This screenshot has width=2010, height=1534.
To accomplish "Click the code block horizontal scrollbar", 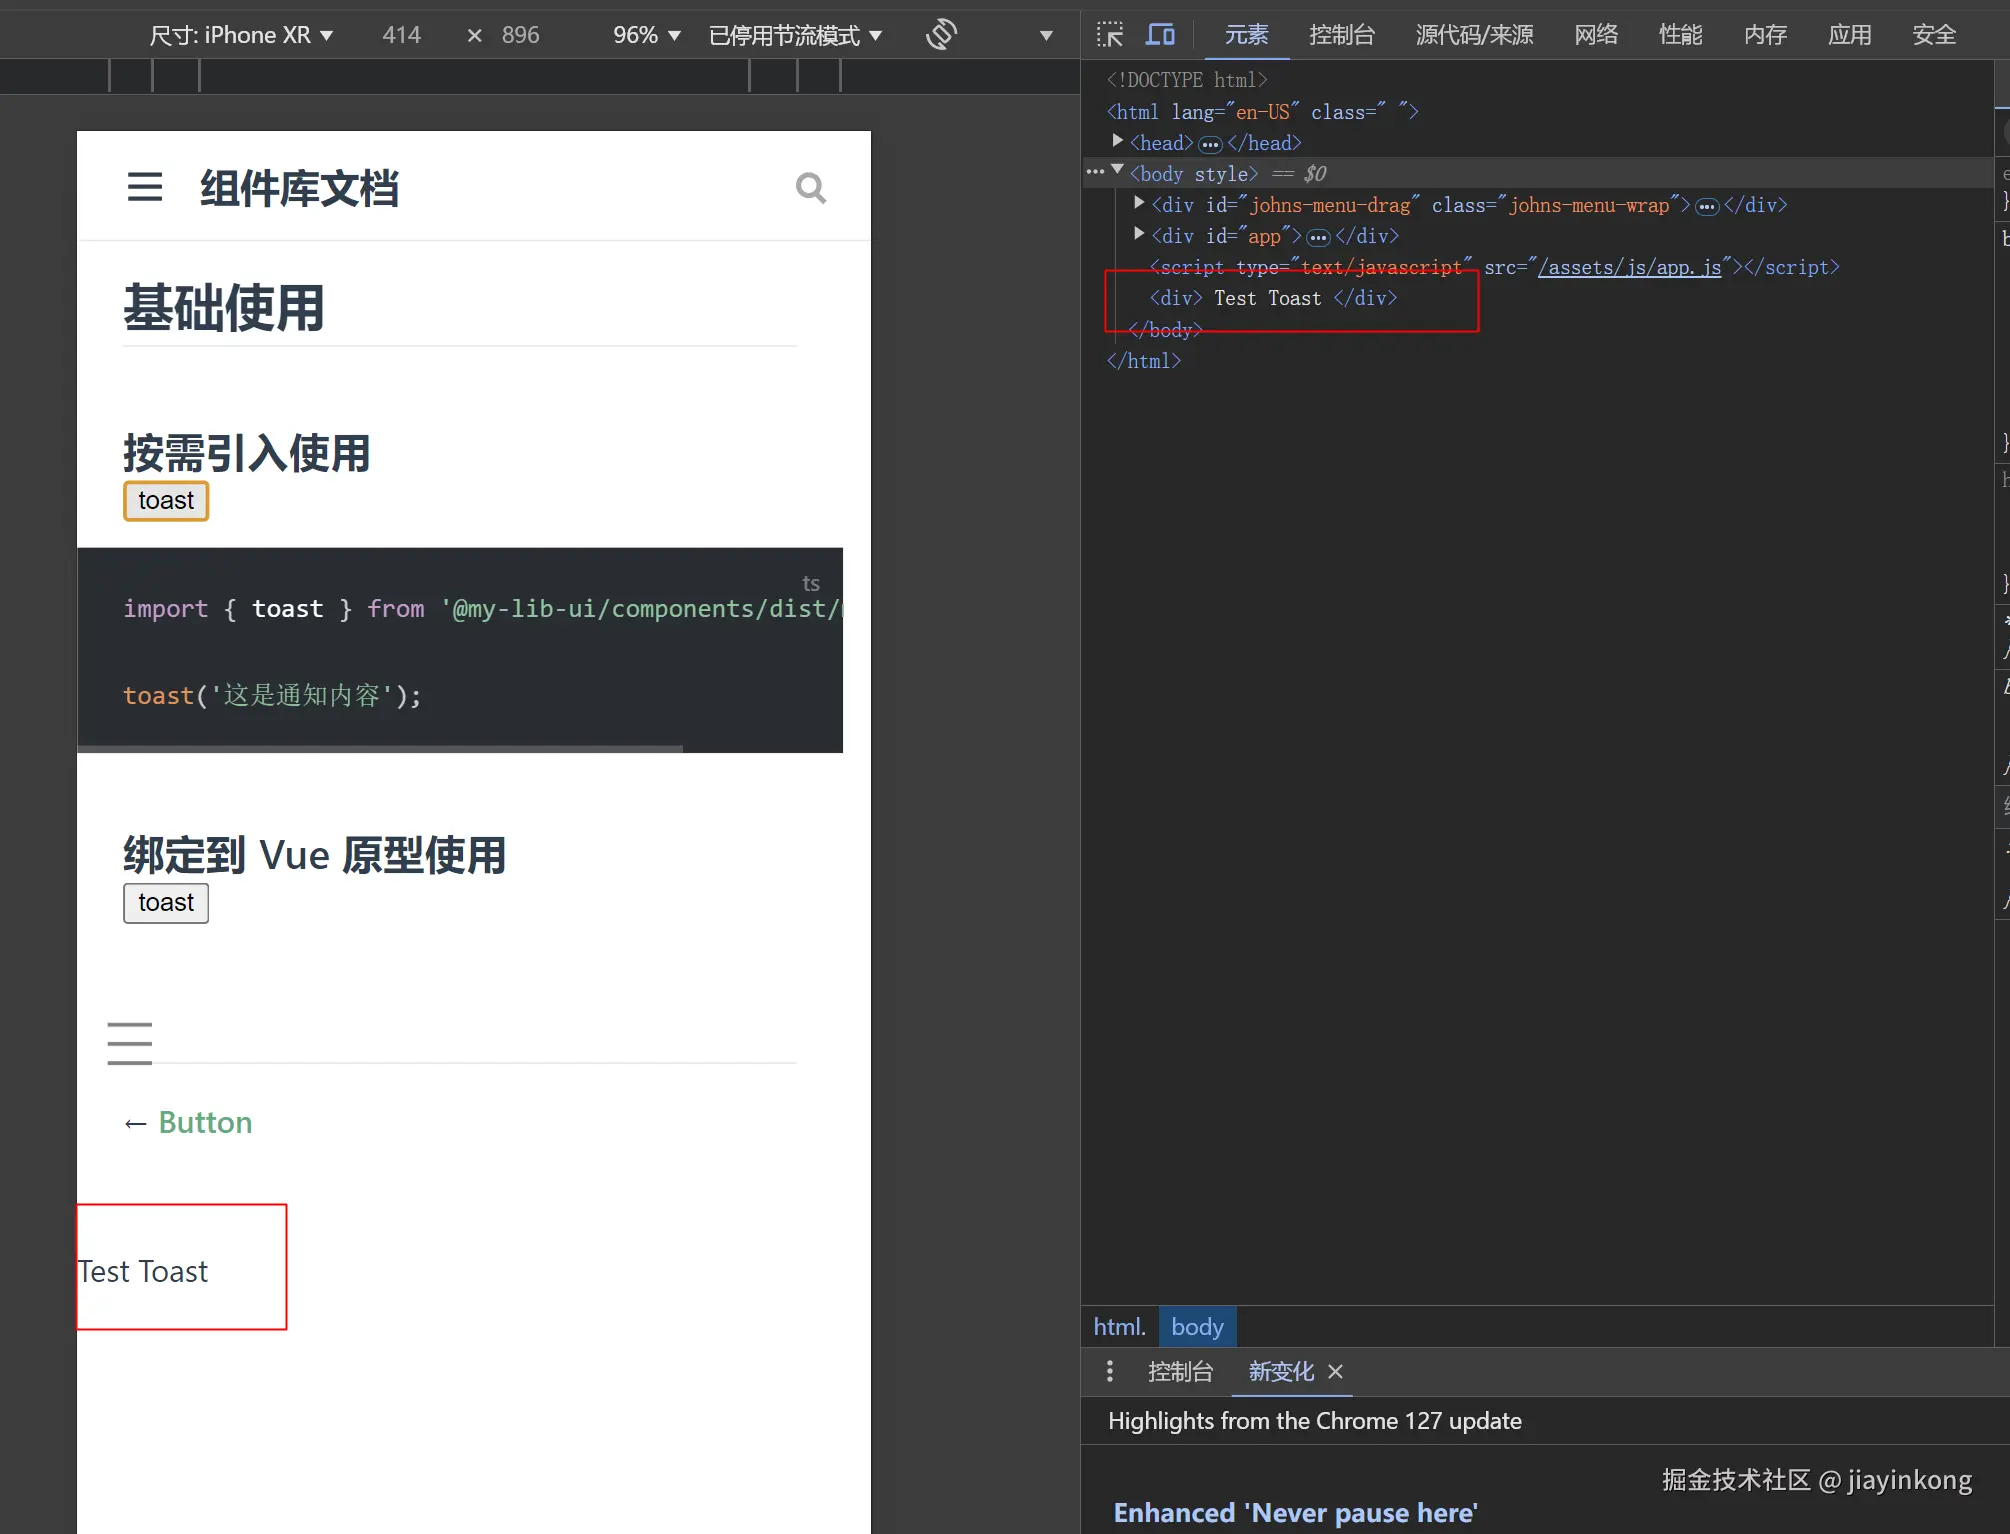I will click(380, 748).
